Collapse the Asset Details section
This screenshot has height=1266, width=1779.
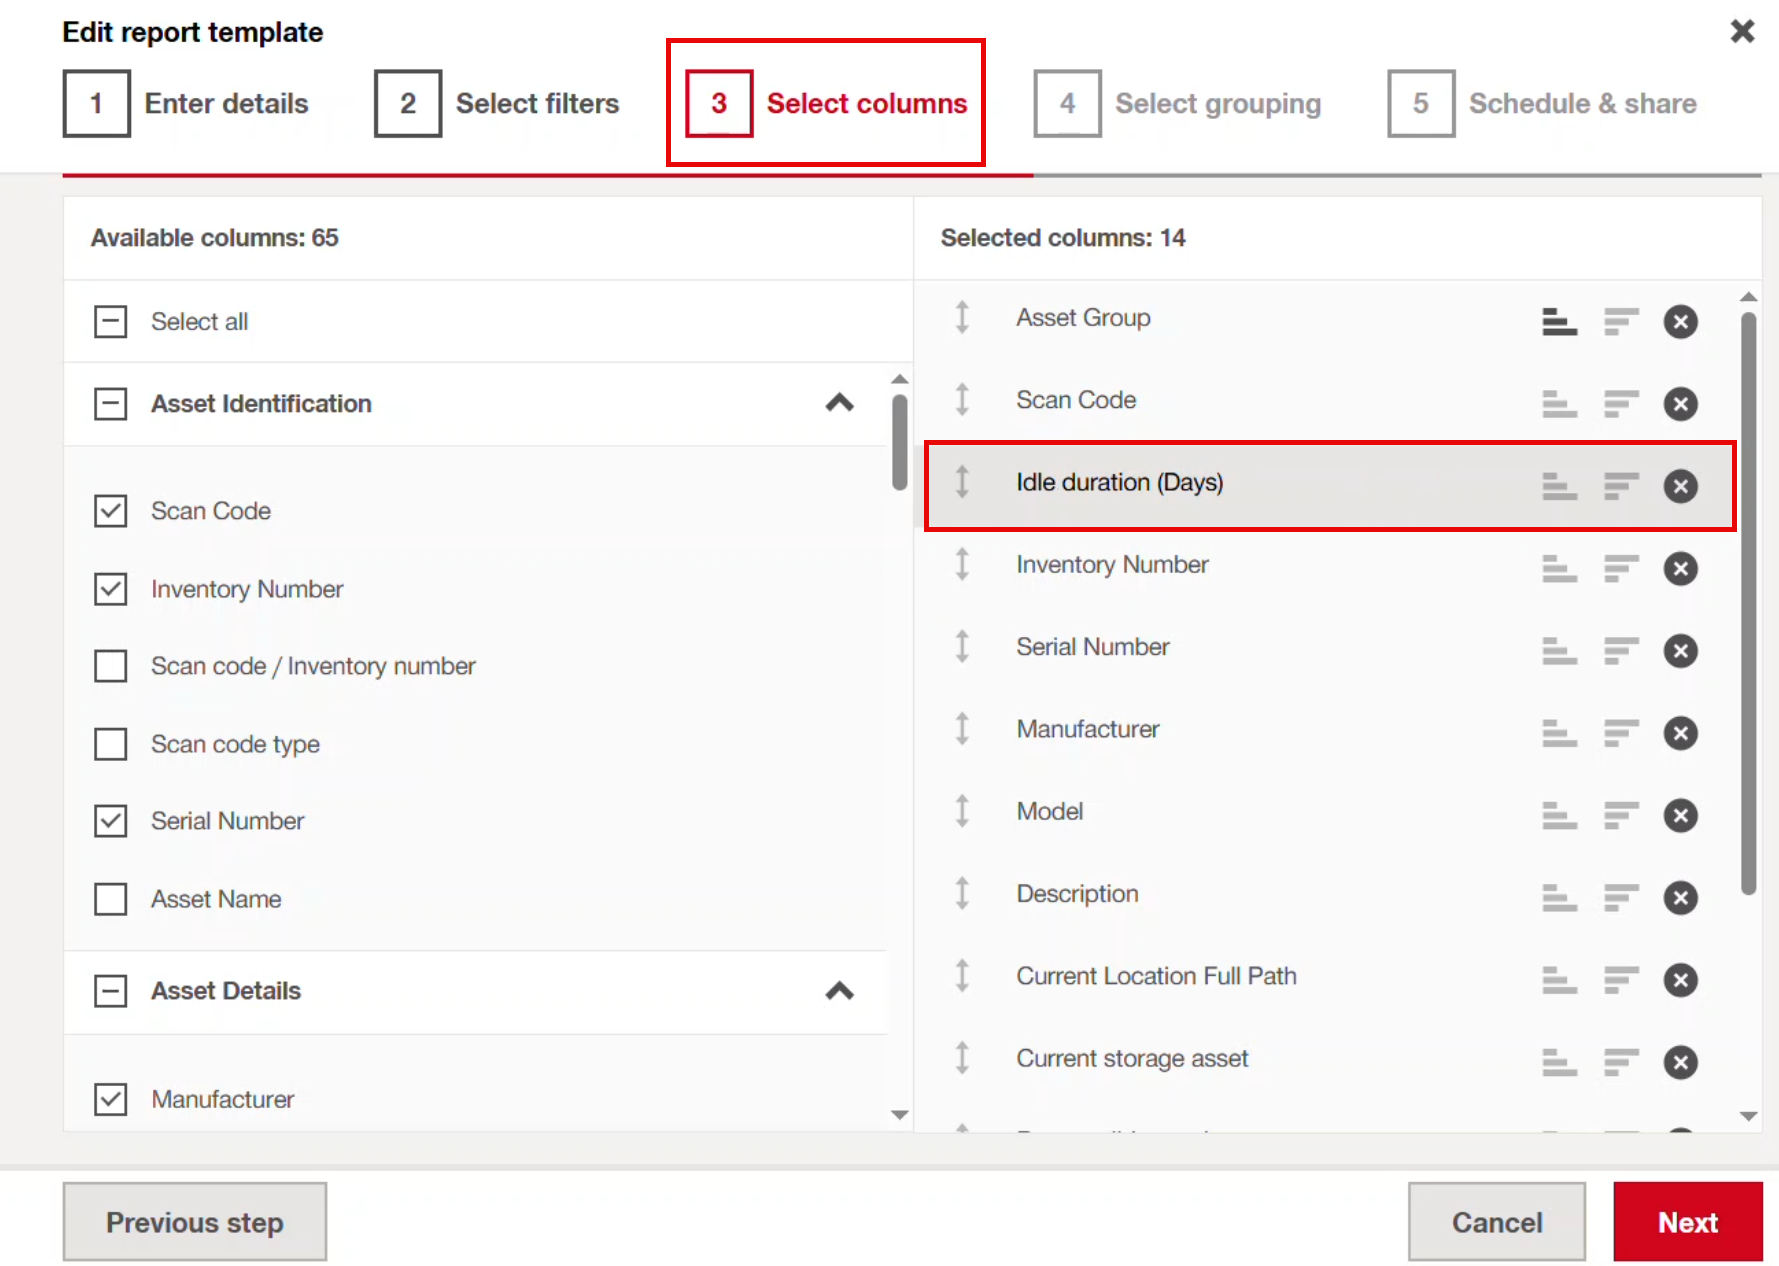point(839,991)
